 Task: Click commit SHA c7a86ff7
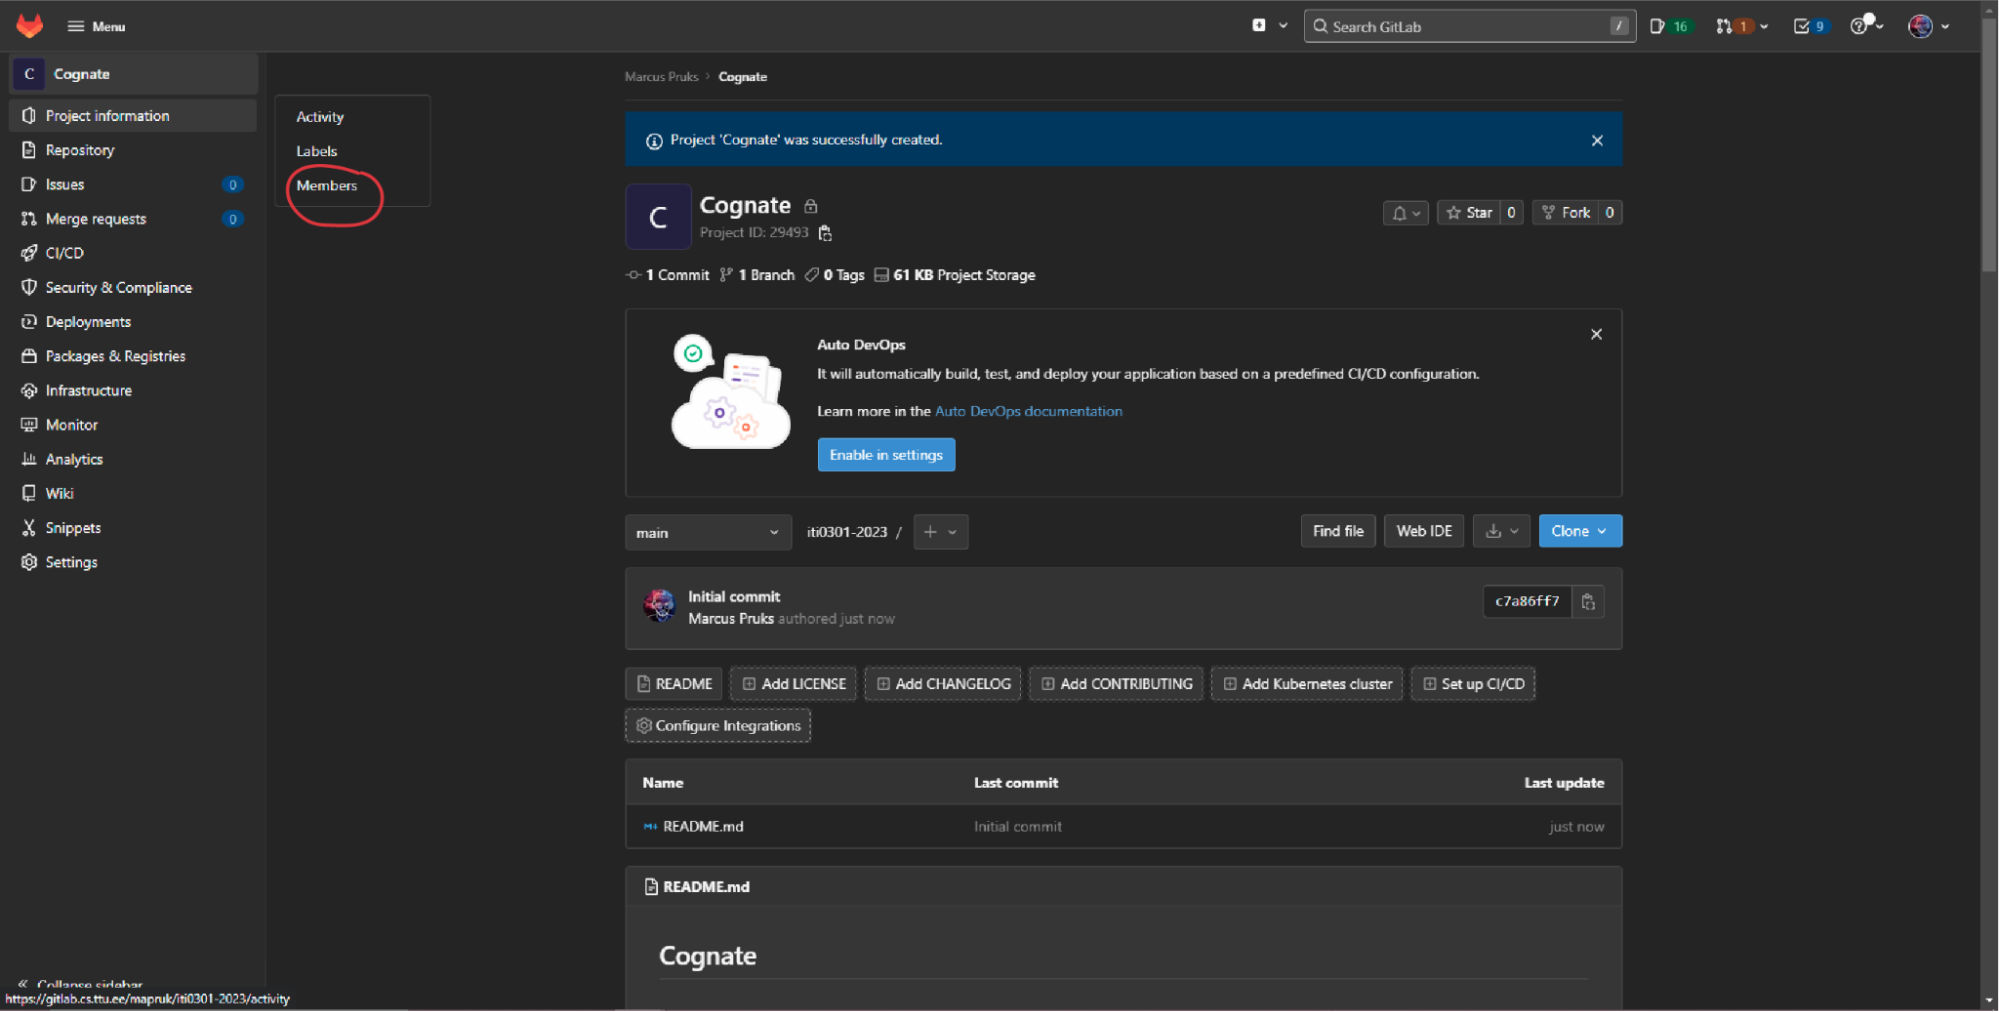(x=1527, y=601)
